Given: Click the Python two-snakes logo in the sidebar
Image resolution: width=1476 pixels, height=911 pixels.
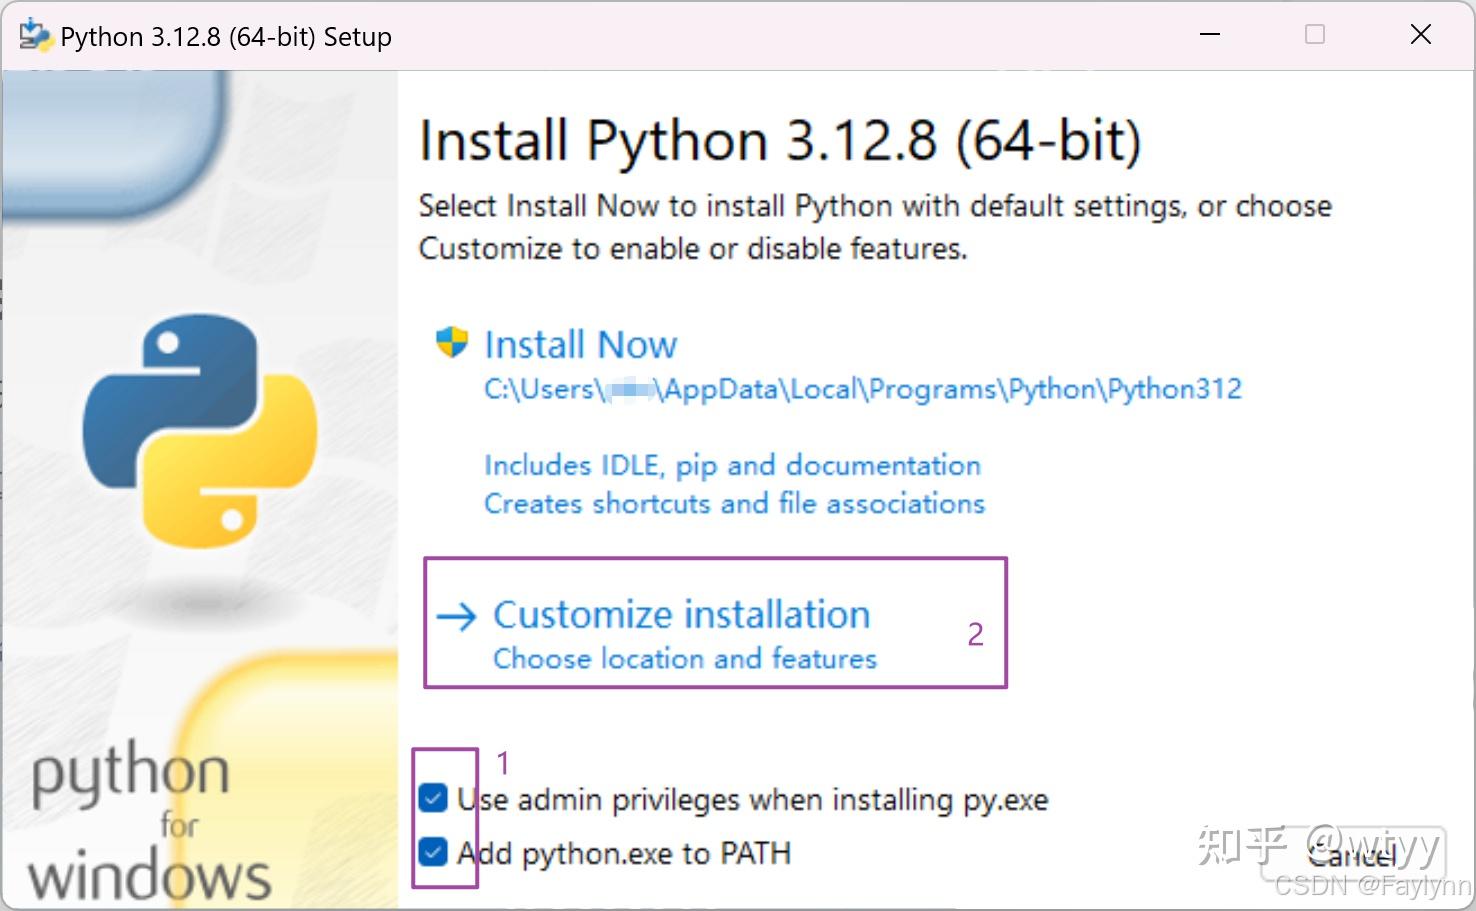Looking at the screenshot, I should (x=198, y=430).
